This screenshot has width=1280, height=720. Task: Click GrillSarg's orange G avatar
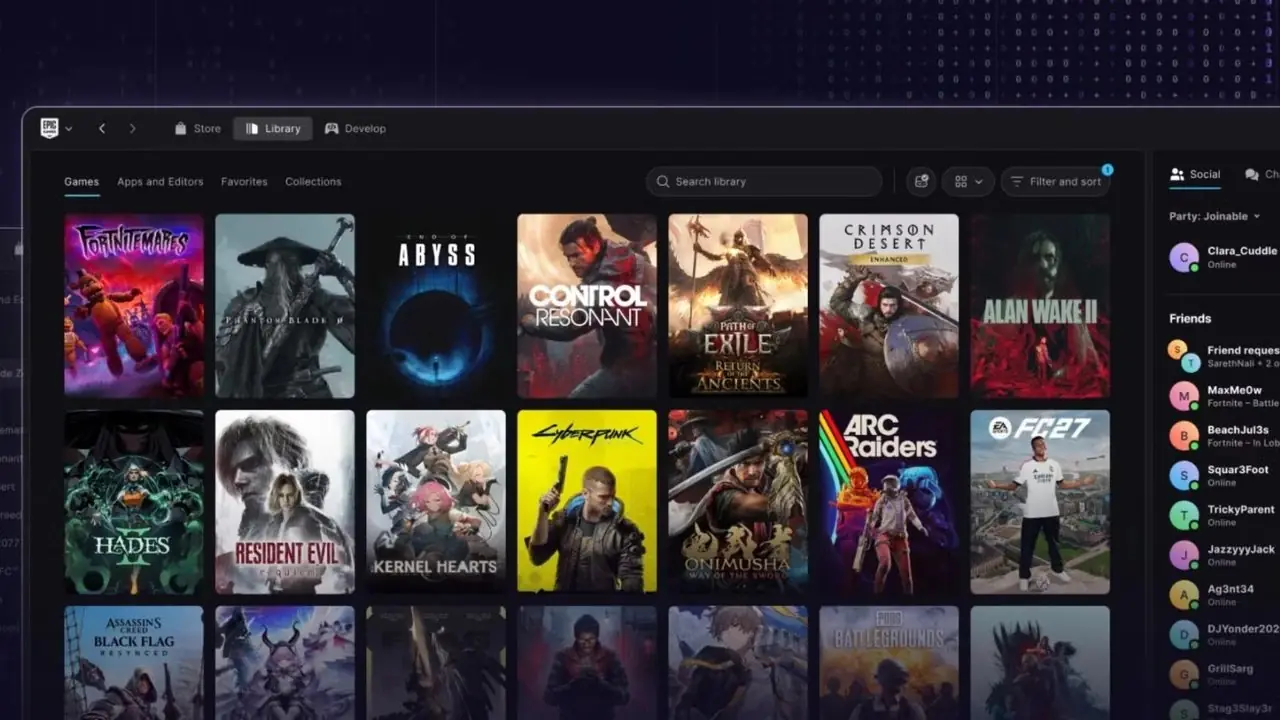pos(1184,675)
